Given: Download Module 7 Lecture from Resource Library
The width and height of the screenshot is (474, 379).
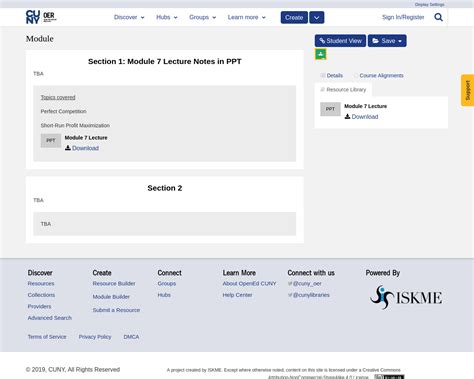Looking at the screenshot, I should (x=361, y=117).
